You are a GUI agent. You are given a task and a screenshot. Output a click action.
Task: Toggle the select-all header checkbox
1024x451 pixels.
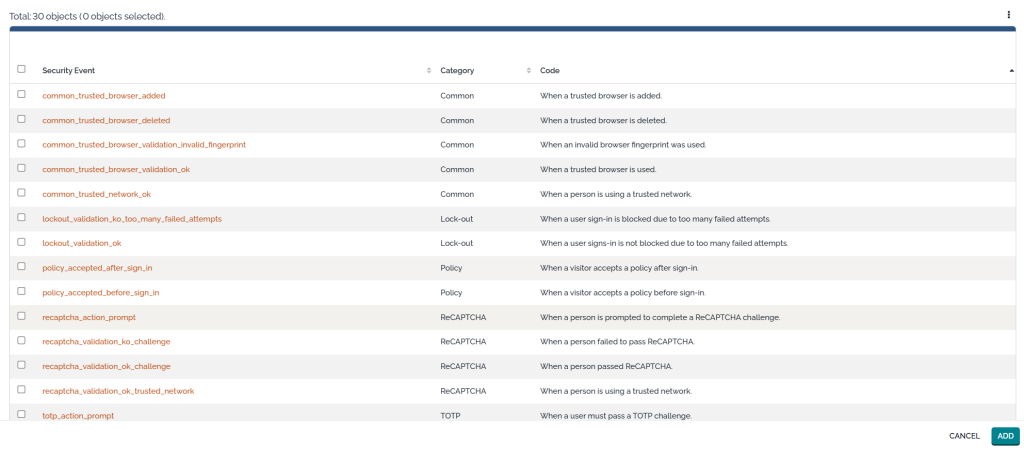click(21, 70)
